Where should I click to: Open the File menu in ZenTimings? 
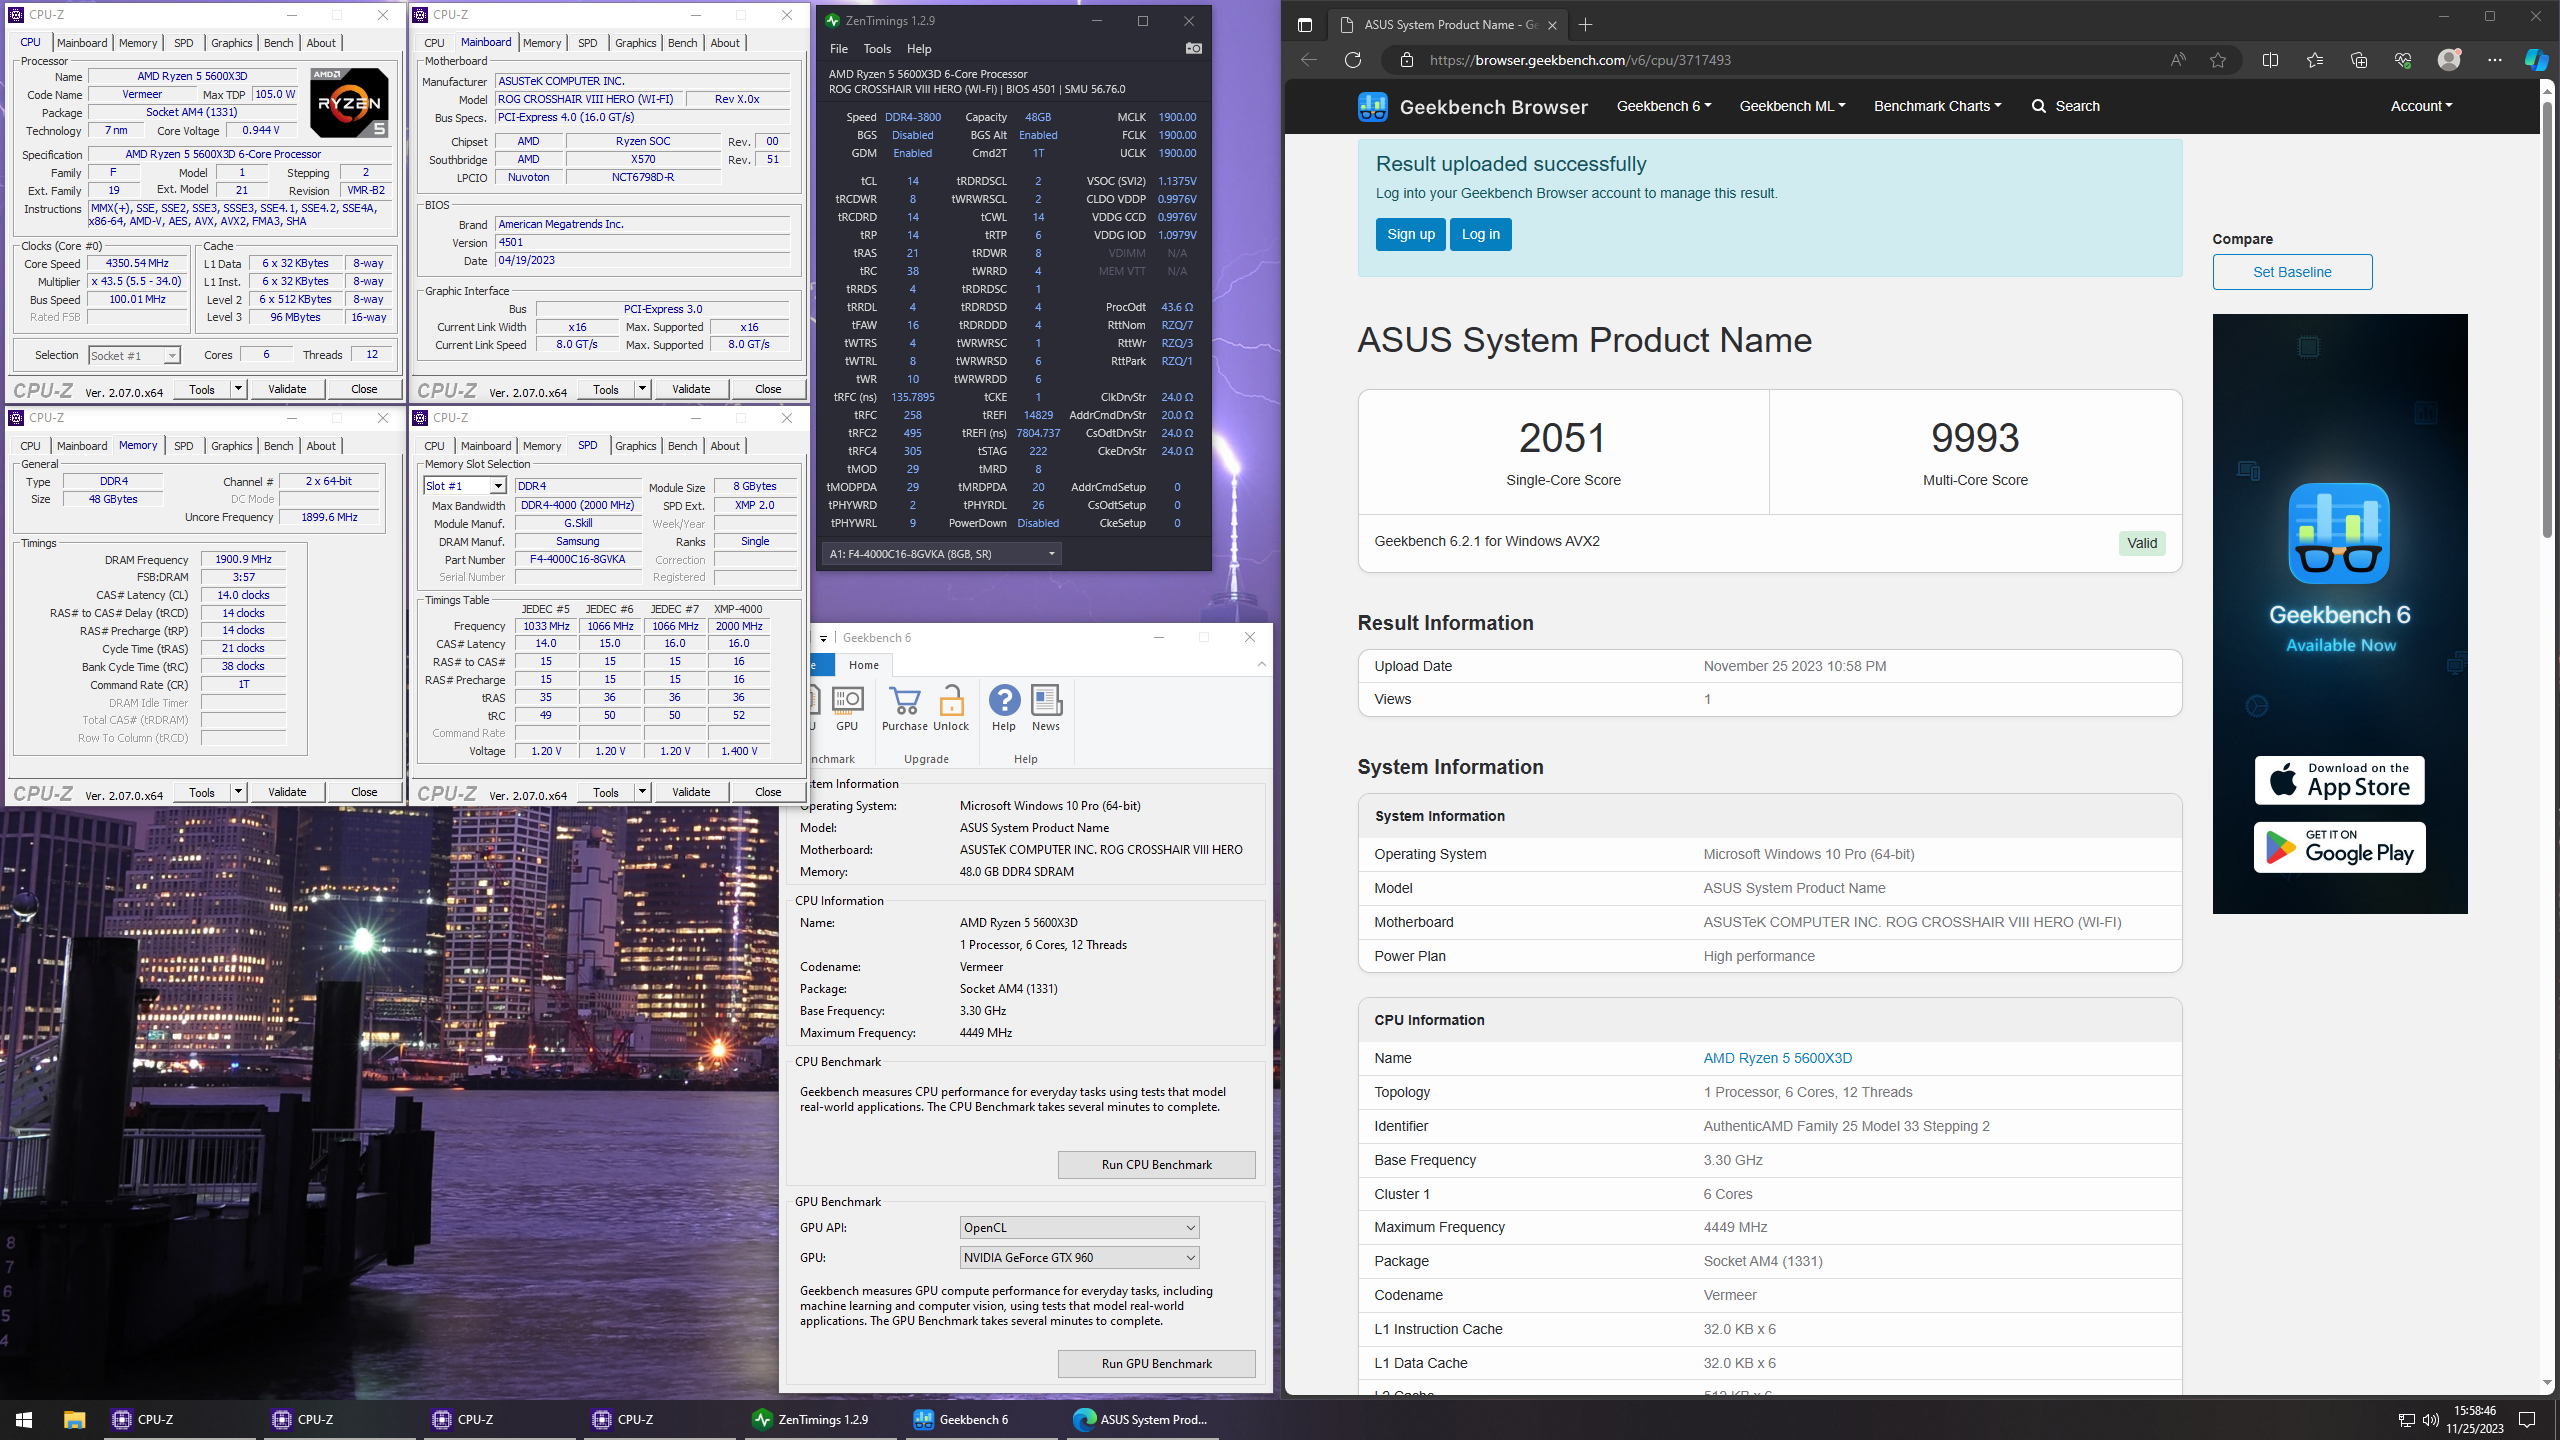coord(839,49)
